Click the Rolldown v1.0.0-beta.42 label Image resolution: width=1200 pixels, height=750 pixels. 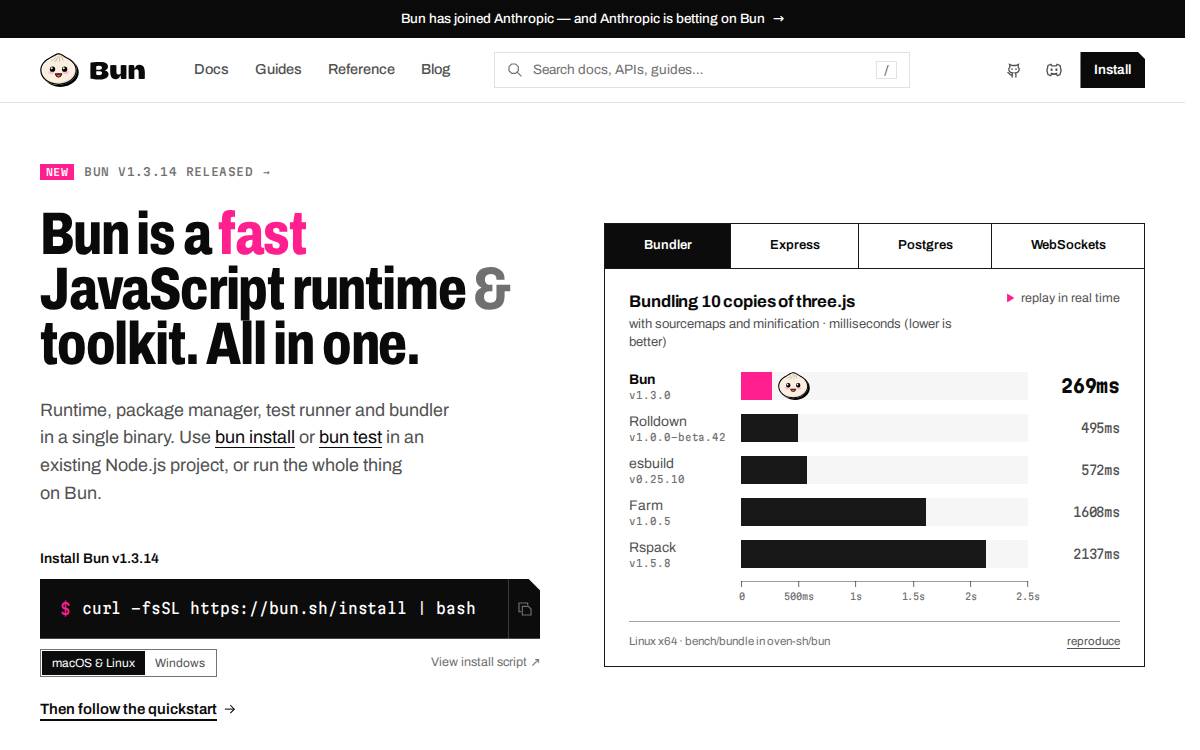tap(677, 429)
